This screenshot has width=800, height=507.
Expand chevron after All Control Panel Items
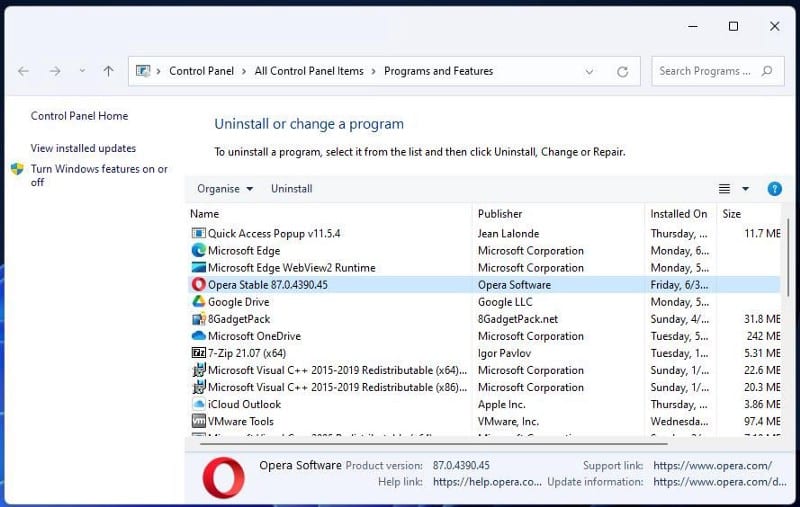click(x=373, y=71)
